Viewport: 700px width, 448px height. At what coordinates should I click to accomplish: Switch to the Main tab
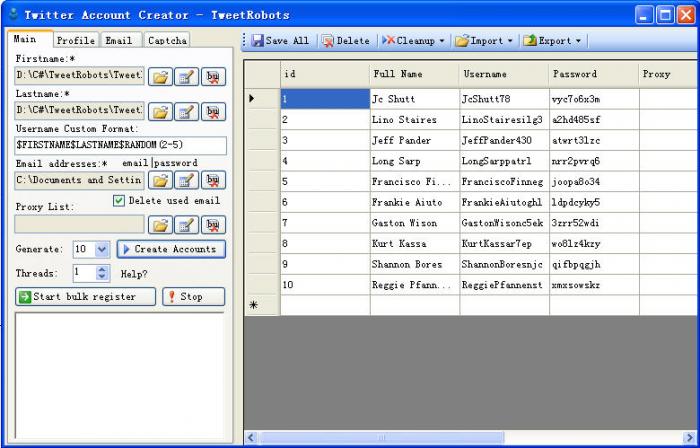pyautogui.click(x=29, y=39)
